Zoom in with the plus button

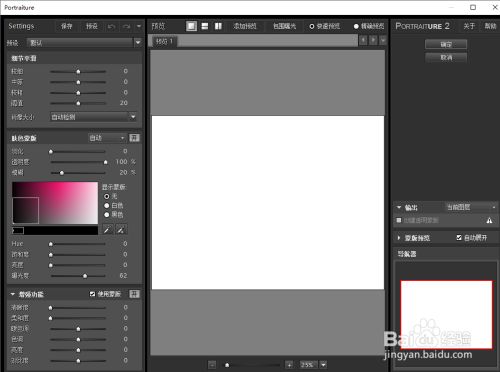point(289,365)
